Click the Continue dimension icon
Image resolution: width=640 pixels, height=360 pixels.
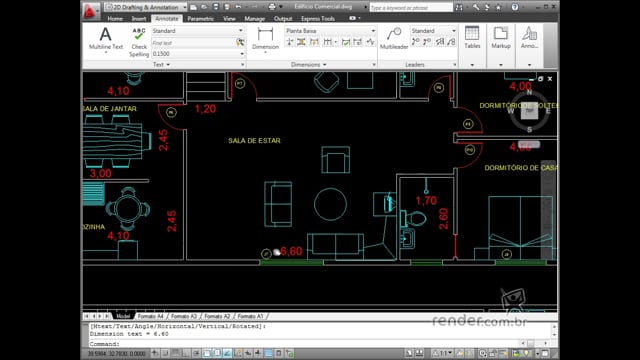327,42
